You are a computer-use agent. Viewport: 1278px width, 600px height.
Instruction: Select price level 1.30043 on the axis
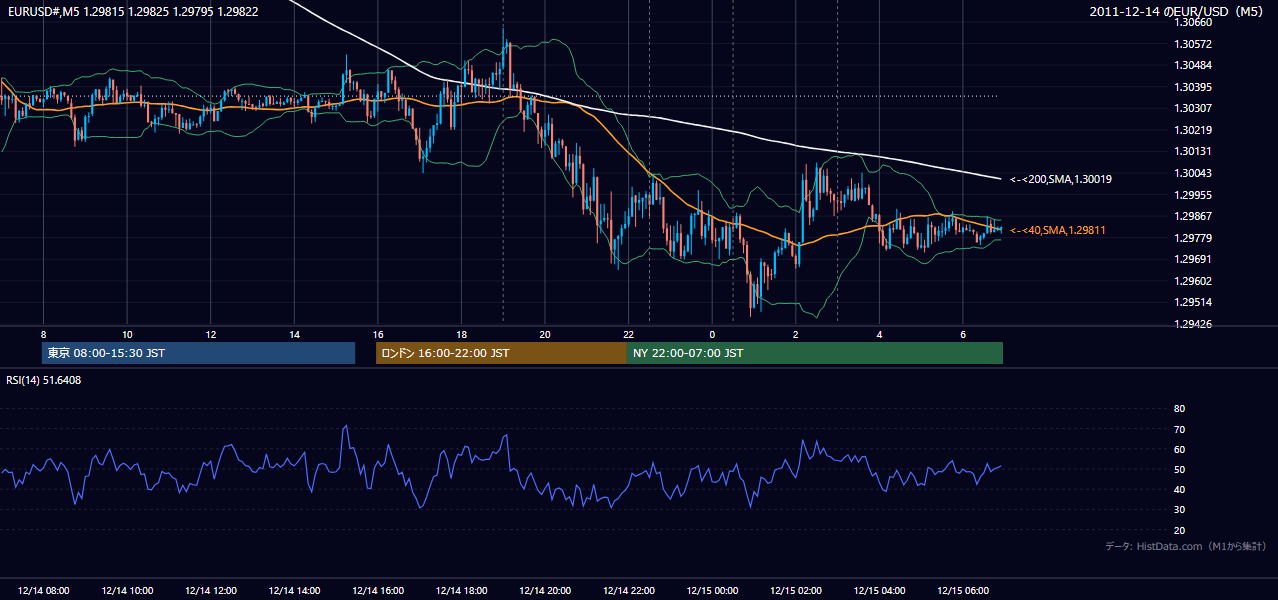coord(1193,173)
